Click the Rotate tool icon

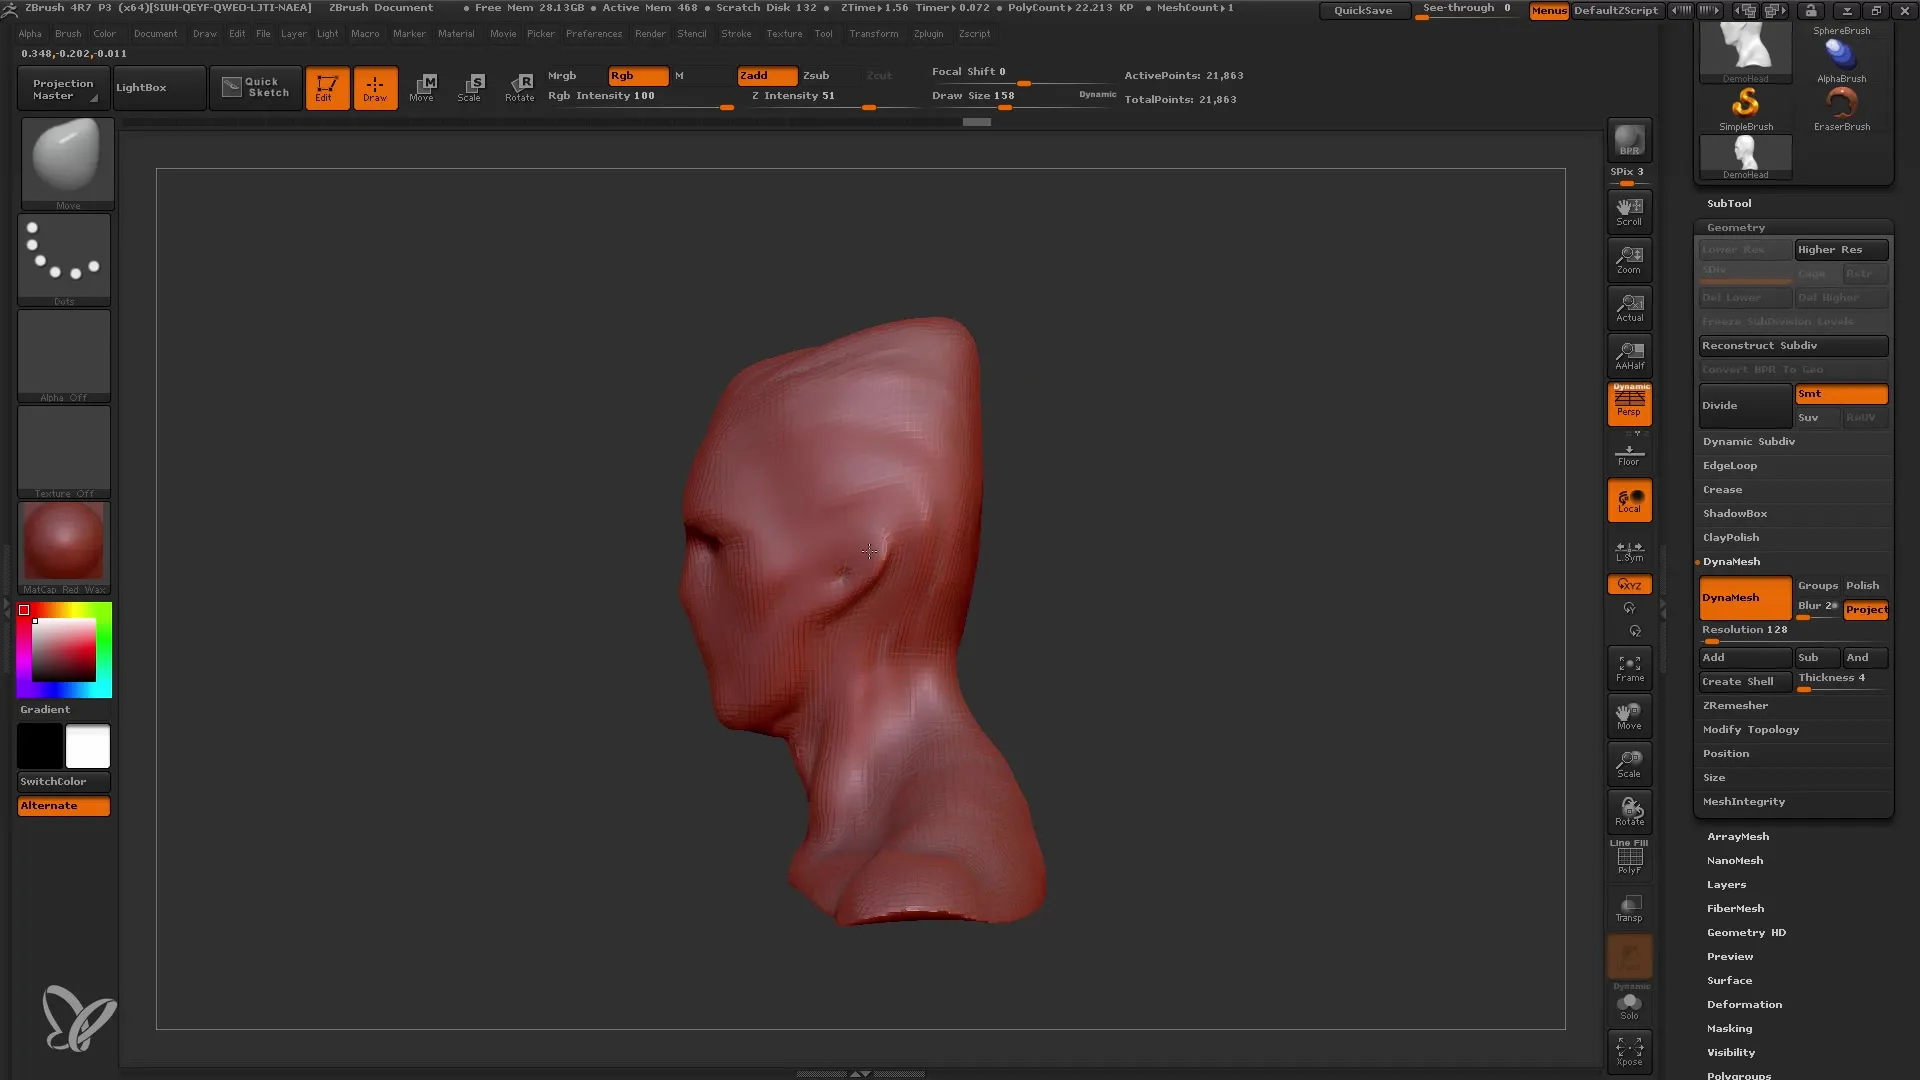(x=520, y=86)
